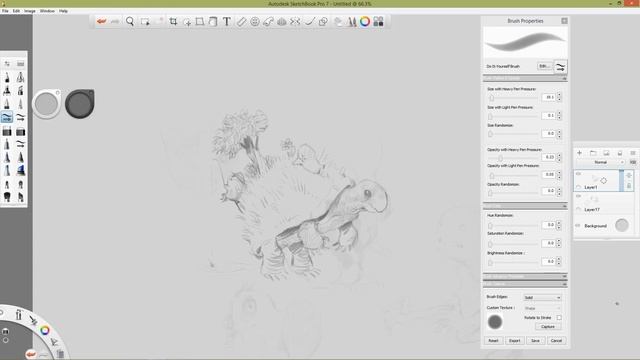Open the Copic color library icon
This screenshot has width=640, height=360.
point(378,21)
